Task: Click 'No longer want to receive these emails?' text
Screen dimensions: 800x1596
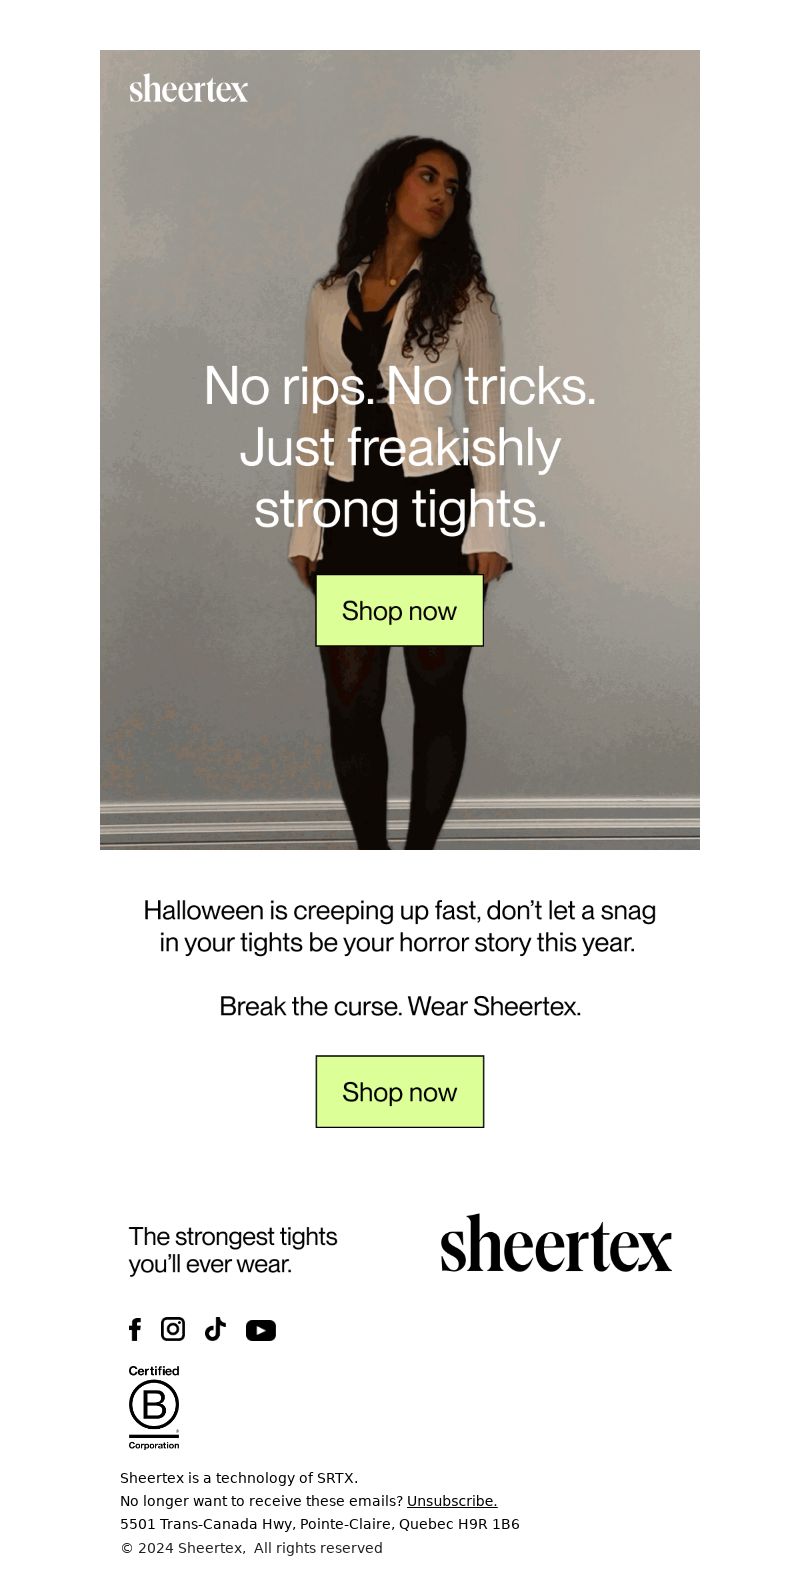Action: pos(262,1501)
